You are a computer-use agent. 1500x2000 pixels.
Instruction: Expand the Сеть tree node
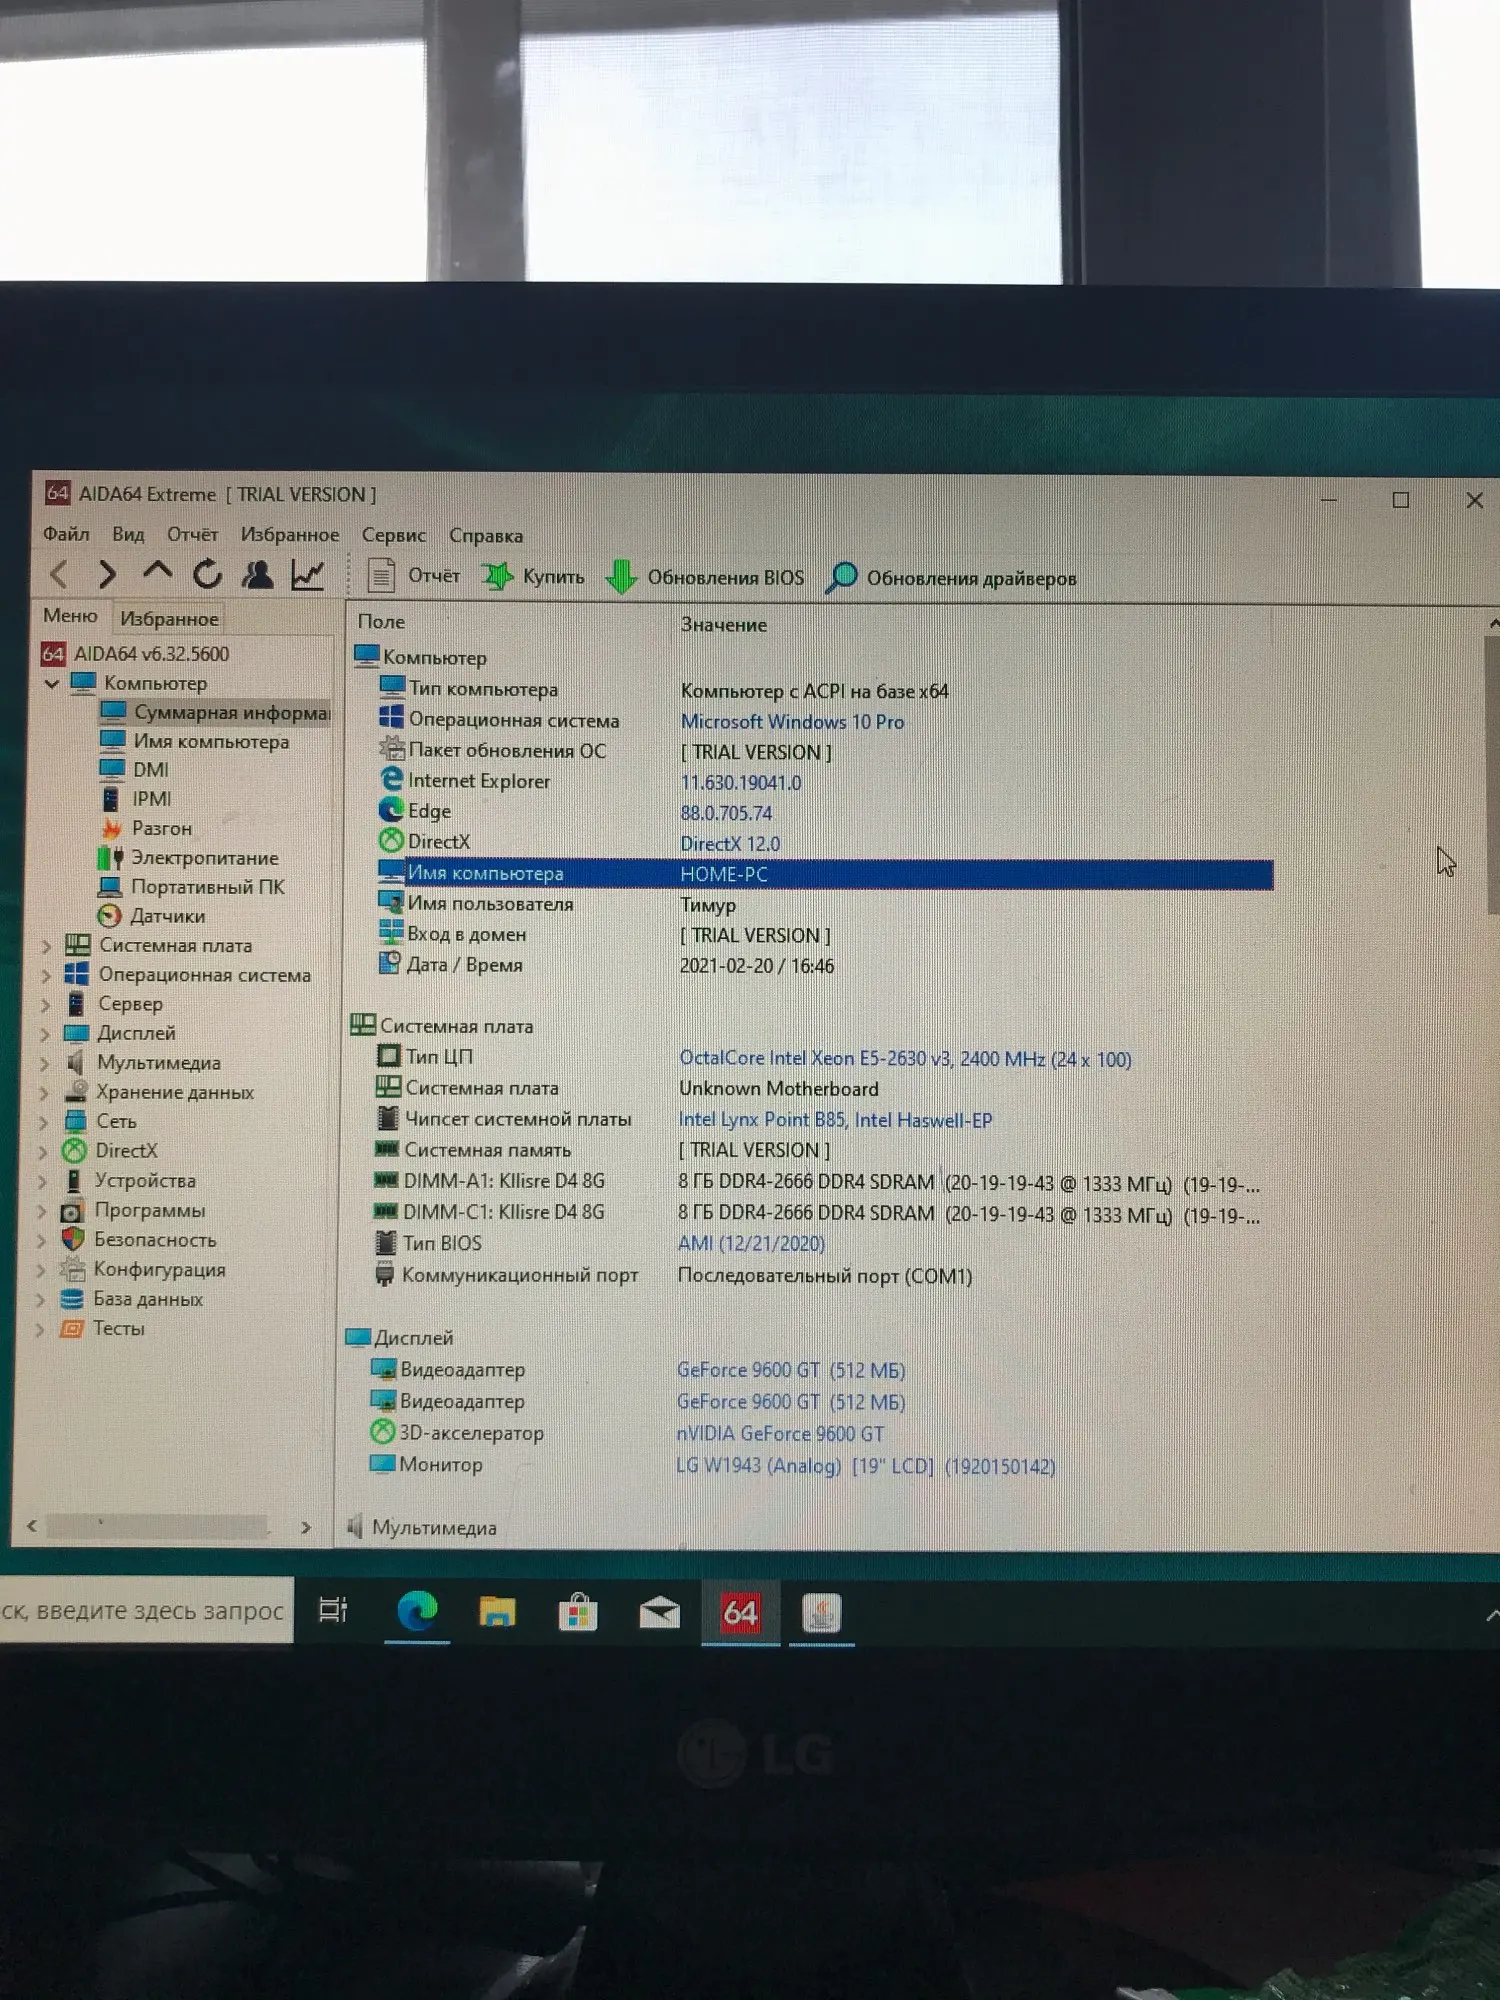(43, 1122)
